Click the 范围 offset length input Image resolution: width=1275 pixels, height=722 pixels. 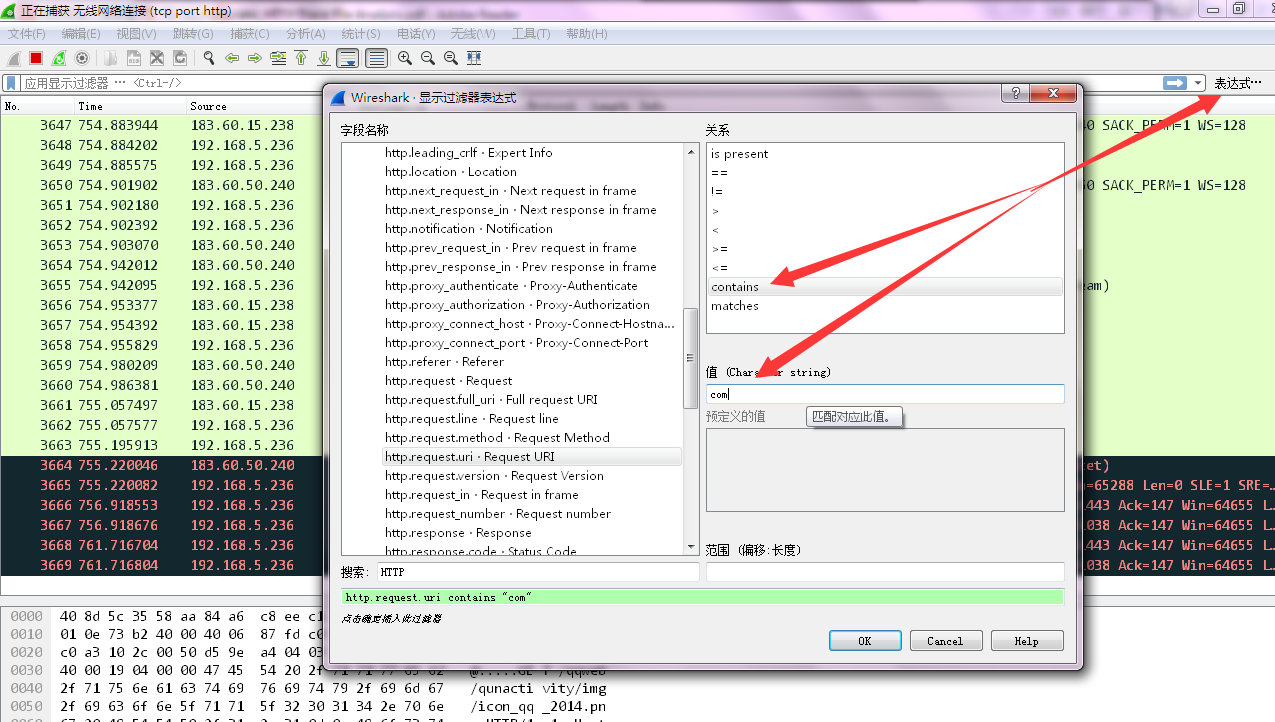pyautogui.click(x=885, y=572)
